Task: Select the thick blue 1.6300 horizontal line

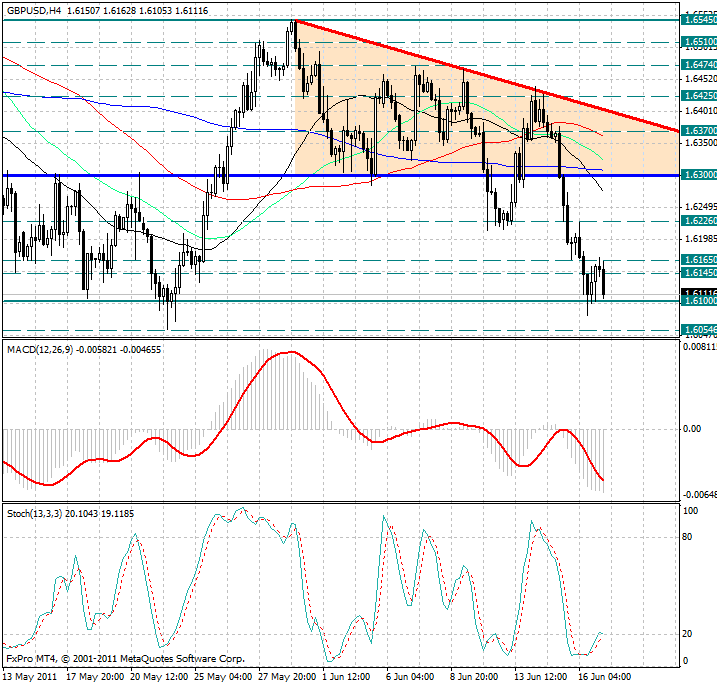Action: coord(341,175)
